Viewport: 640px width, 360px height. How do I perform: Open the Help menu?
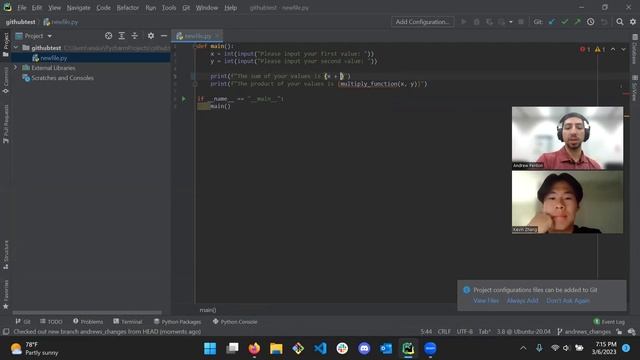[x=231, y=8]
